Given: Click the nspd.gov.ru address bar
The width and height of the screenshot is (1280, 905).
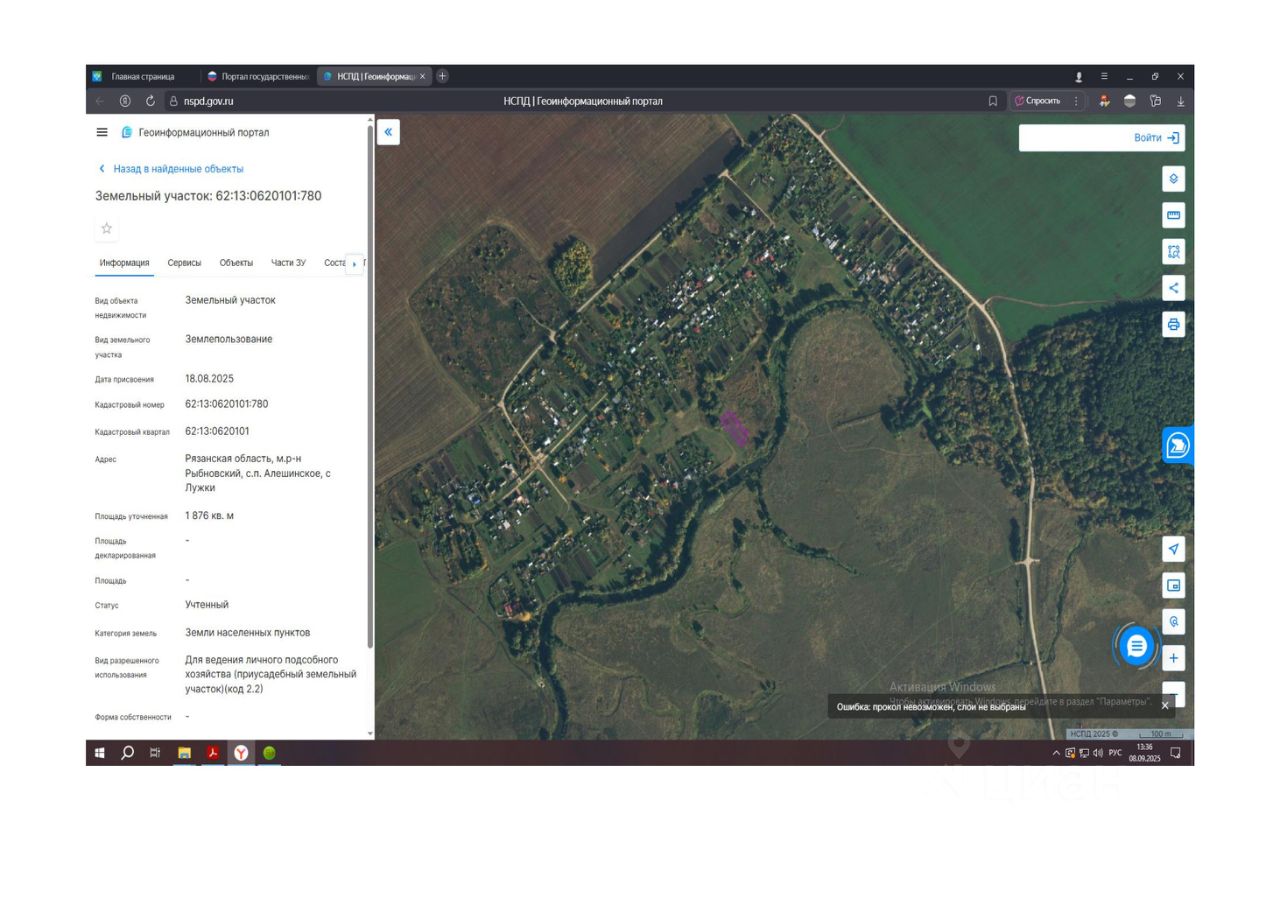Looking at the screenshot, I should 208,101.
